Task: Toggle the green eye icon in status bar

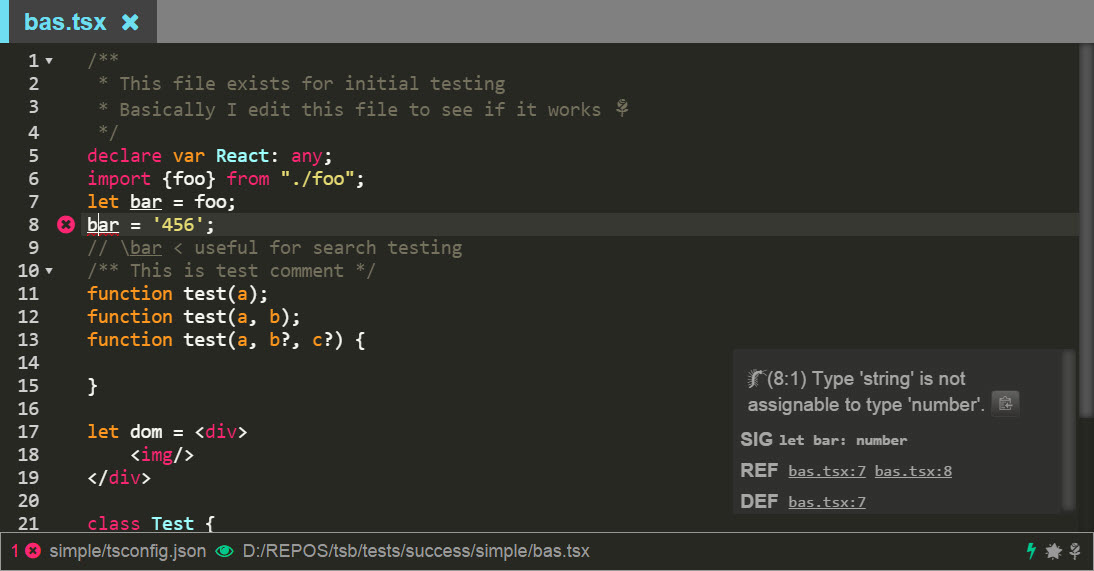Action: coord(224,551)
